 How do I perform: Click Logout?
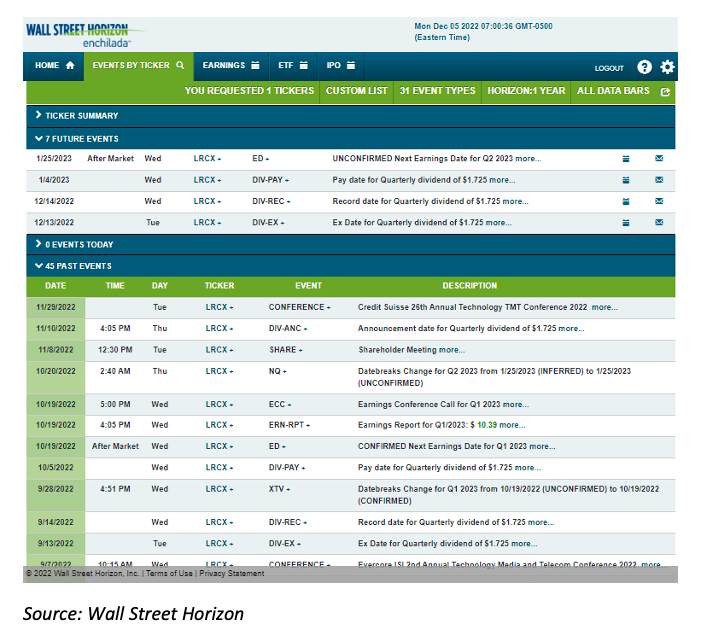609,68
